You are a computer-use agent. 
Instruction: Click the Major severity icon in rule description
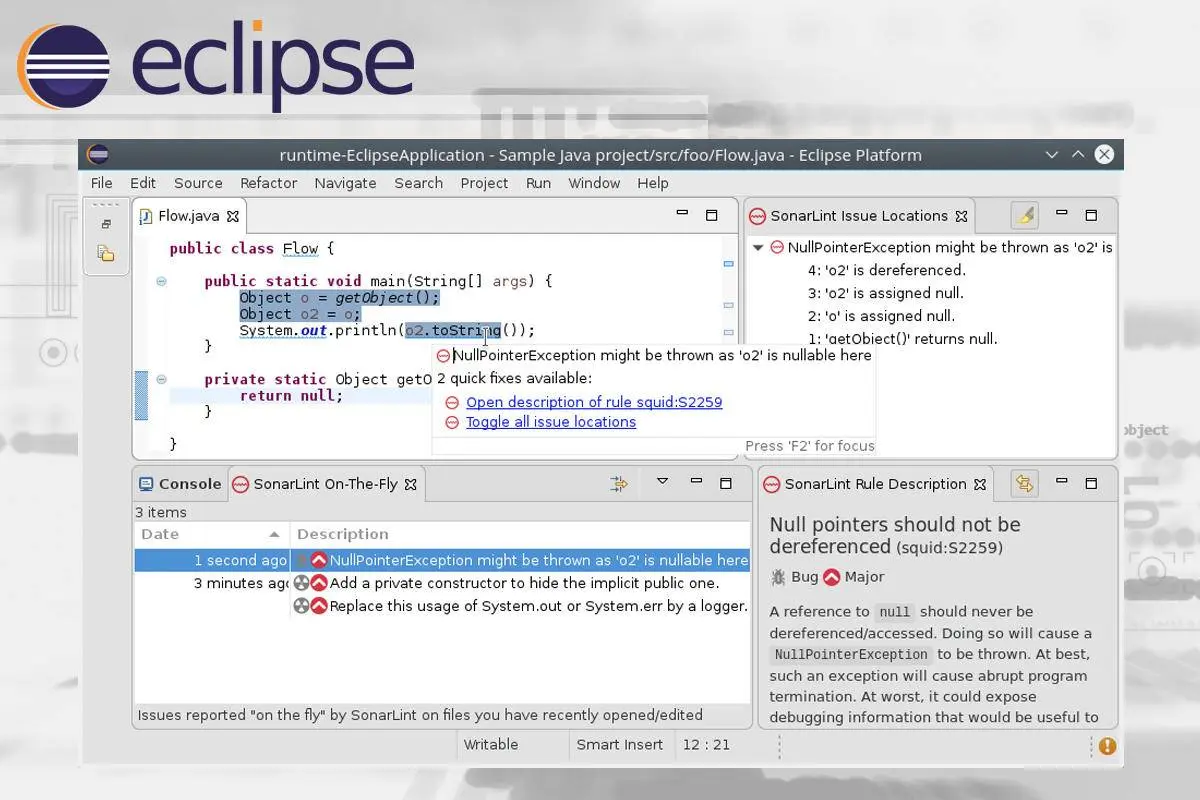point(832,577)
